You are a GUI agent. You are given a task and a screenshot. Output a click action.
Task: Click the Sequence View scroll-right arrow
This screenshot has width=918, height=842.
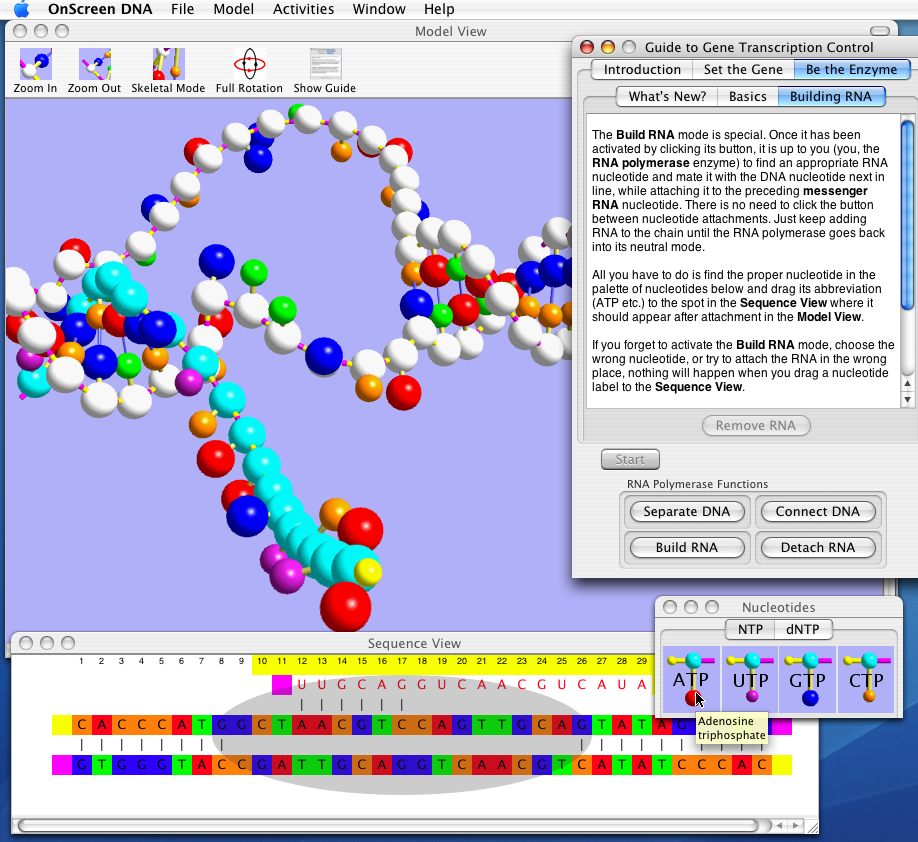click(x=795, y=826)
